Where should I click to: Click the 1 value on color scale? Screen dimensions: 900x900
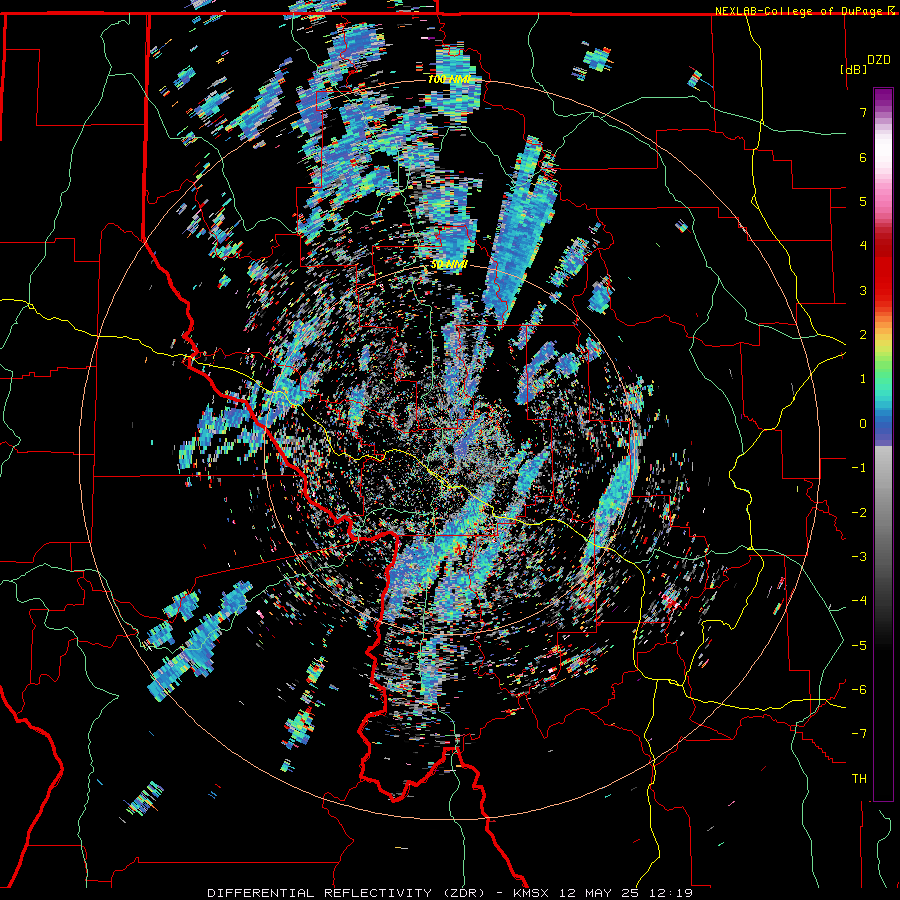(863, 379)
